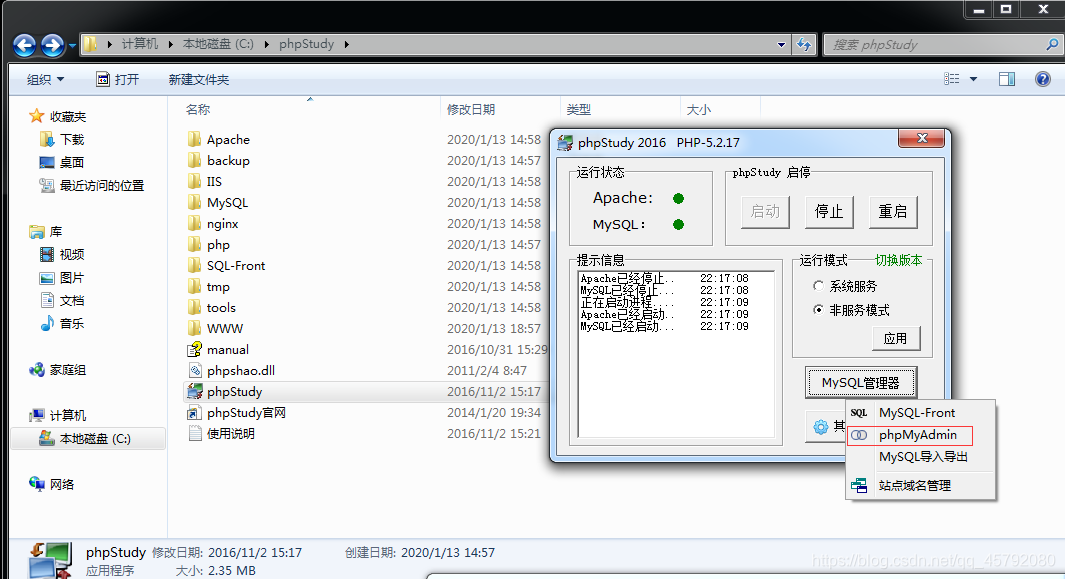Click the Explorer back navigation arrow
The image size is (1065, 579).
(25, 45)
